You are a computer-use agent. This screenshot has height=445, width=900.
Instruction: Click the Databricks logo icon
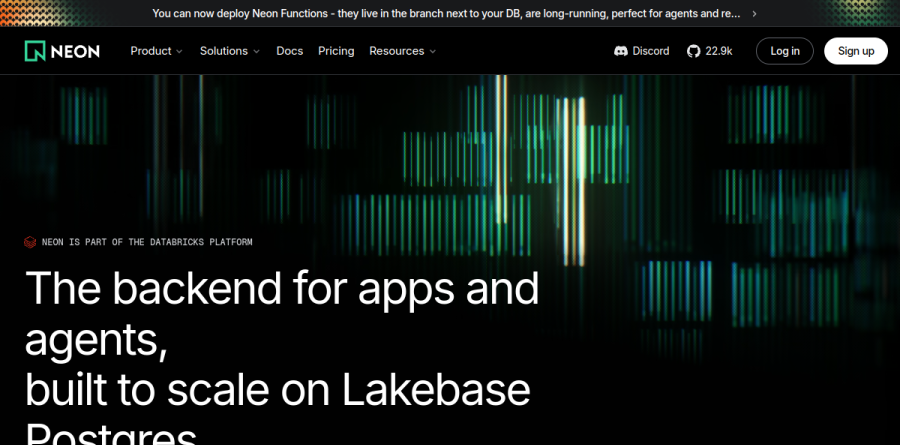30,242
